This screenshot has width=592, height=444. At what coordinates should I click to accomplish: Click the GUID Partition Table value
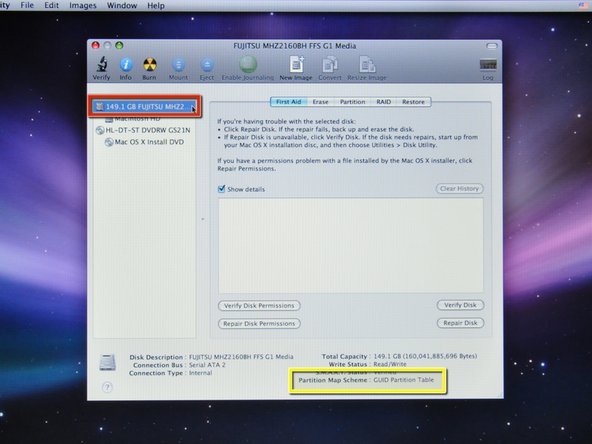(x=404, y=380)
